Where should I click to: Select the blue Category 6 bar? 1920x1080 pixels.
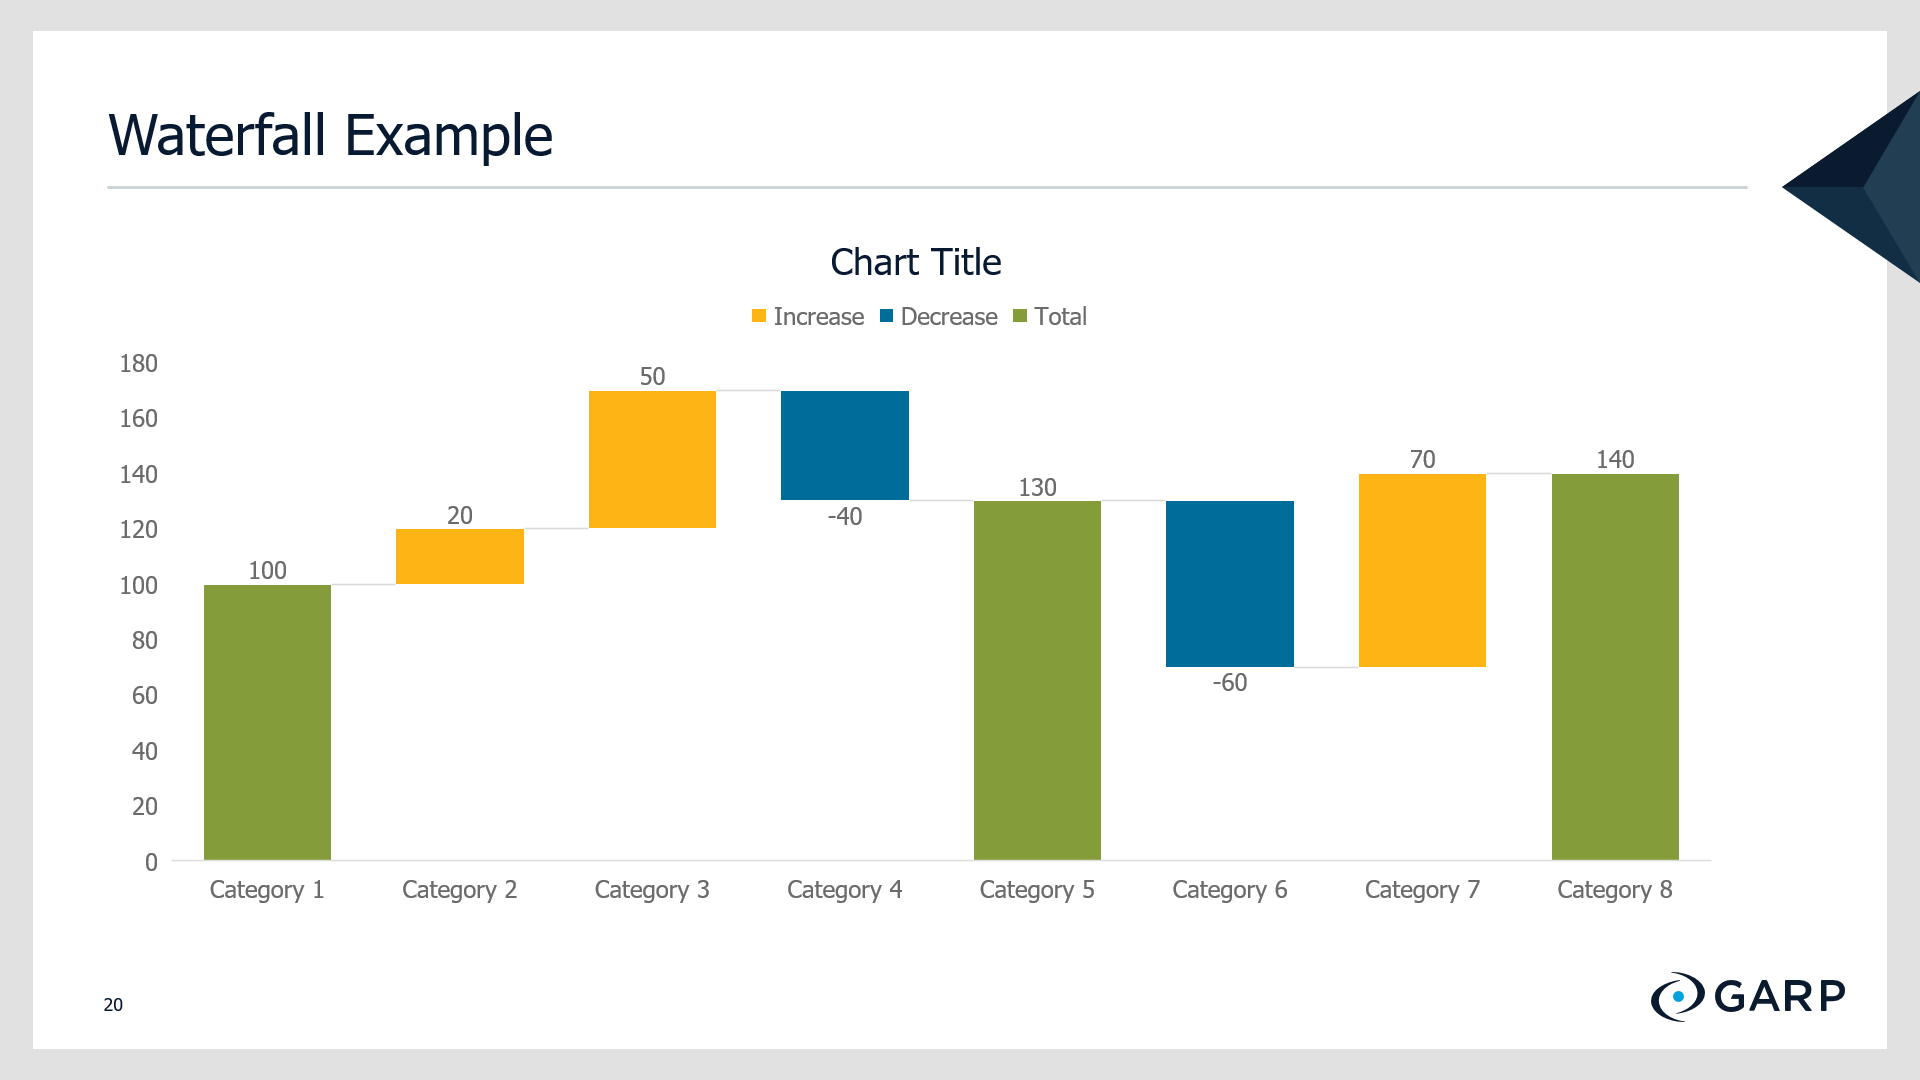tap(1230, 584)
